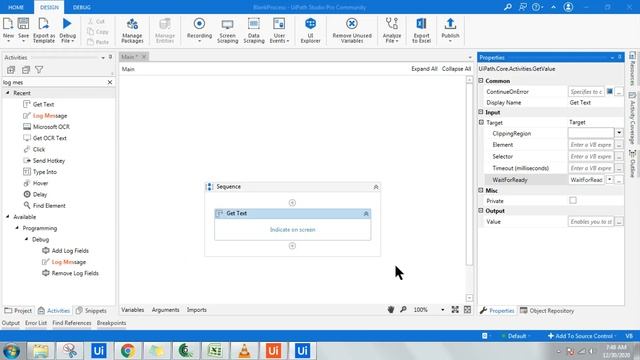
Task: Collapse the Get Text activity
Action: pos(366,213)
